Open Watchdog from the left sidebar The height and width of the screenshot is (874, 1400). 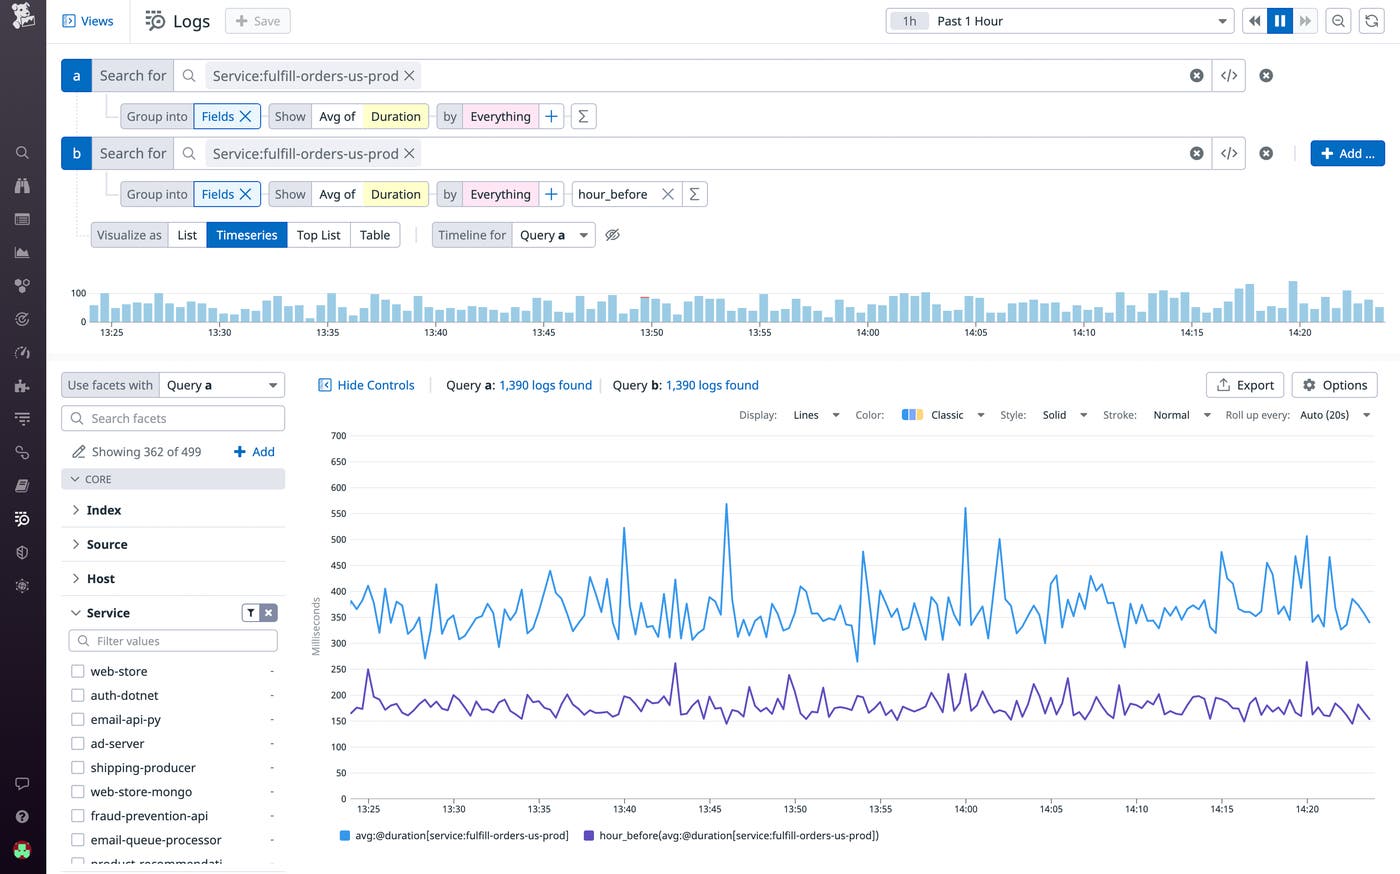click(x=22, y=185)
